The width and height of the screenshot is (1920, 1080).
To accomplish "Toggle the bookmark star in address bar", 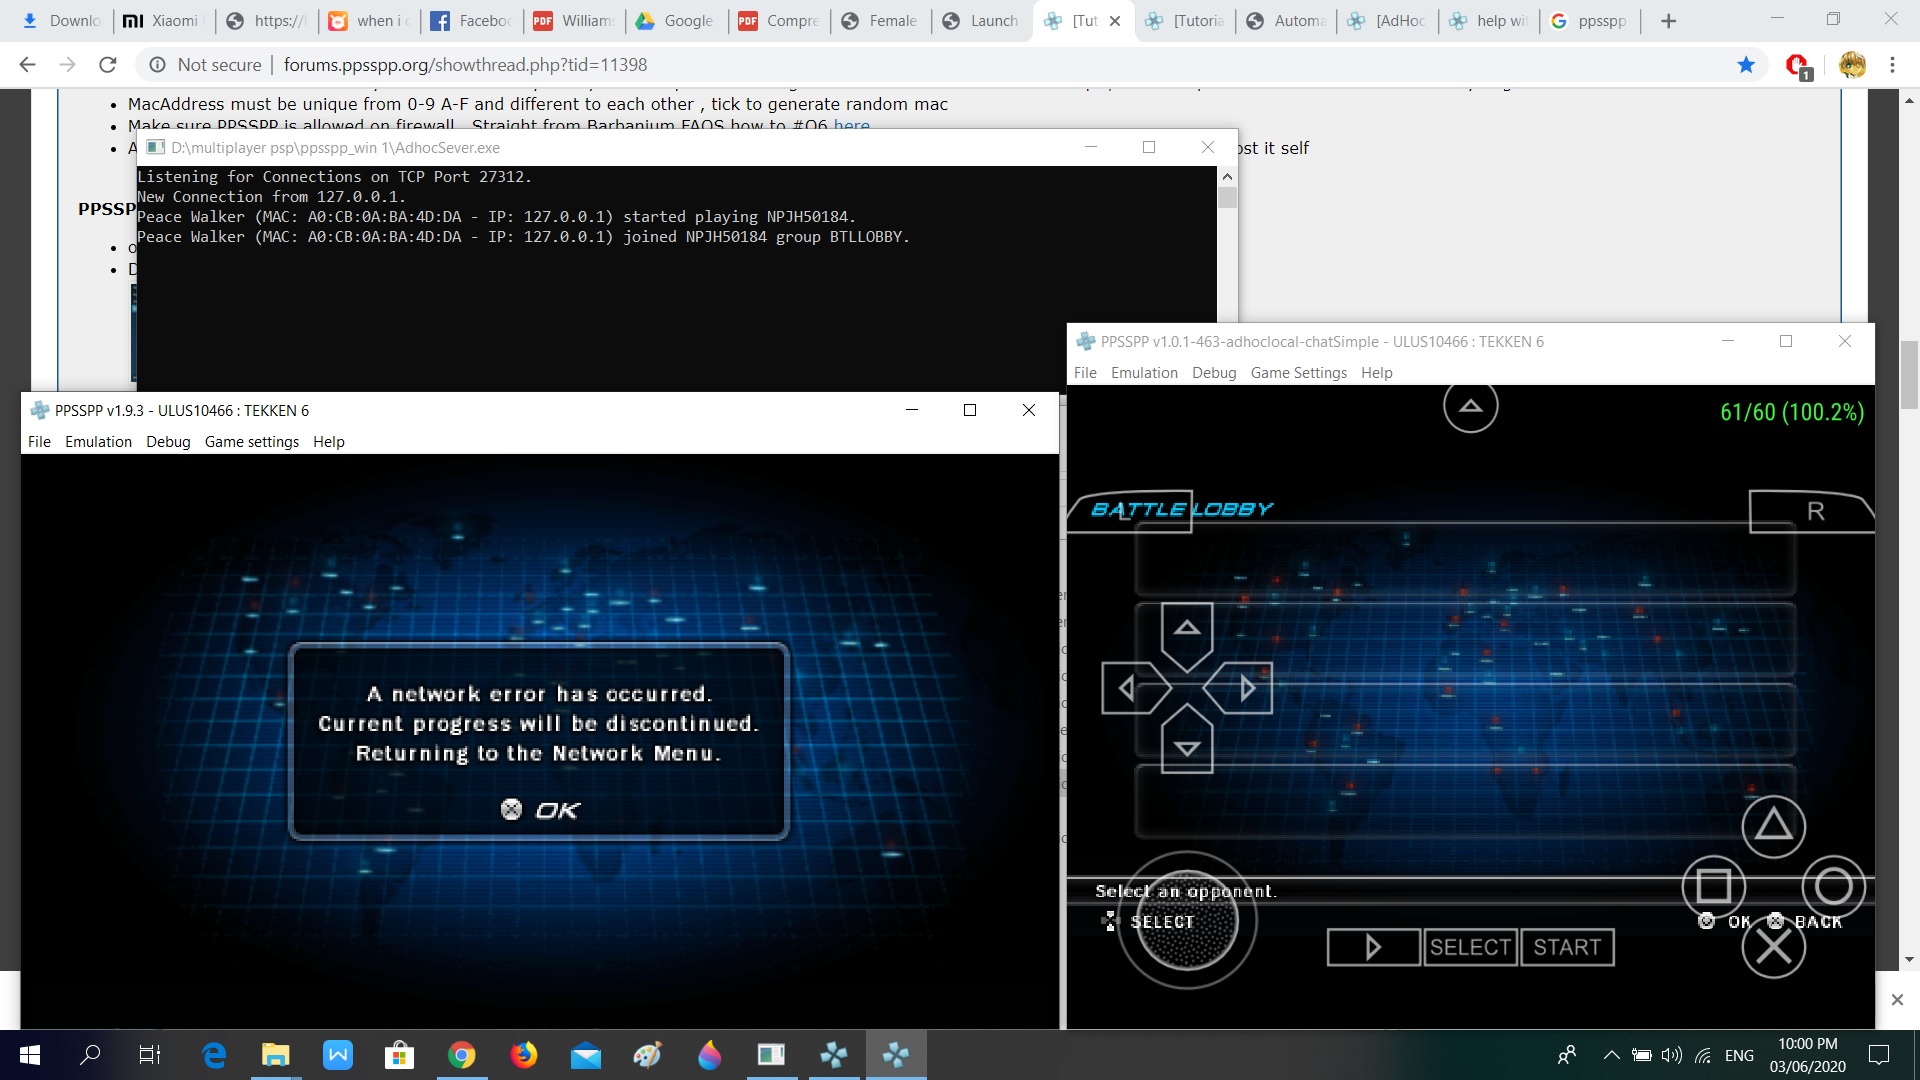I will coord(1745,65).
